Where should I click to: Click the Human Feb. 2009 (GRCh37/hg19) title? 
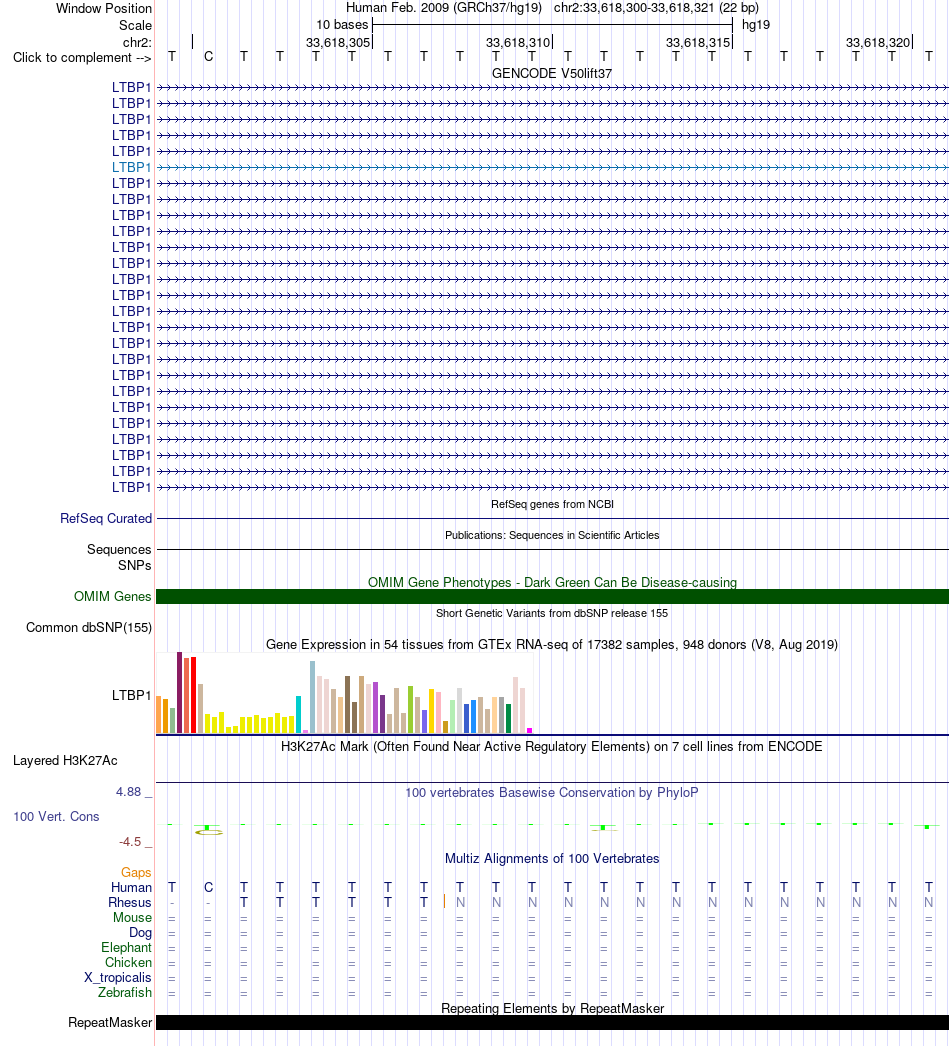[444, 8]
